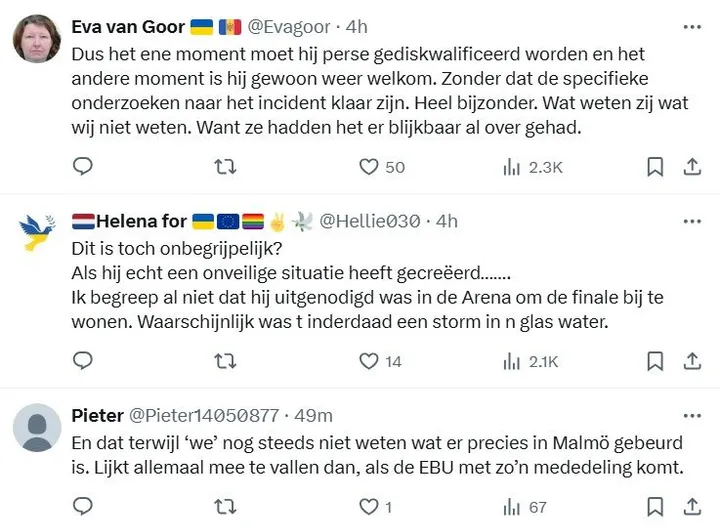Image resolution: width=720 pixels, height=530 pixels.
Task: Open Pieter's tweet 49m timestamp
Action: coord(314,415)
